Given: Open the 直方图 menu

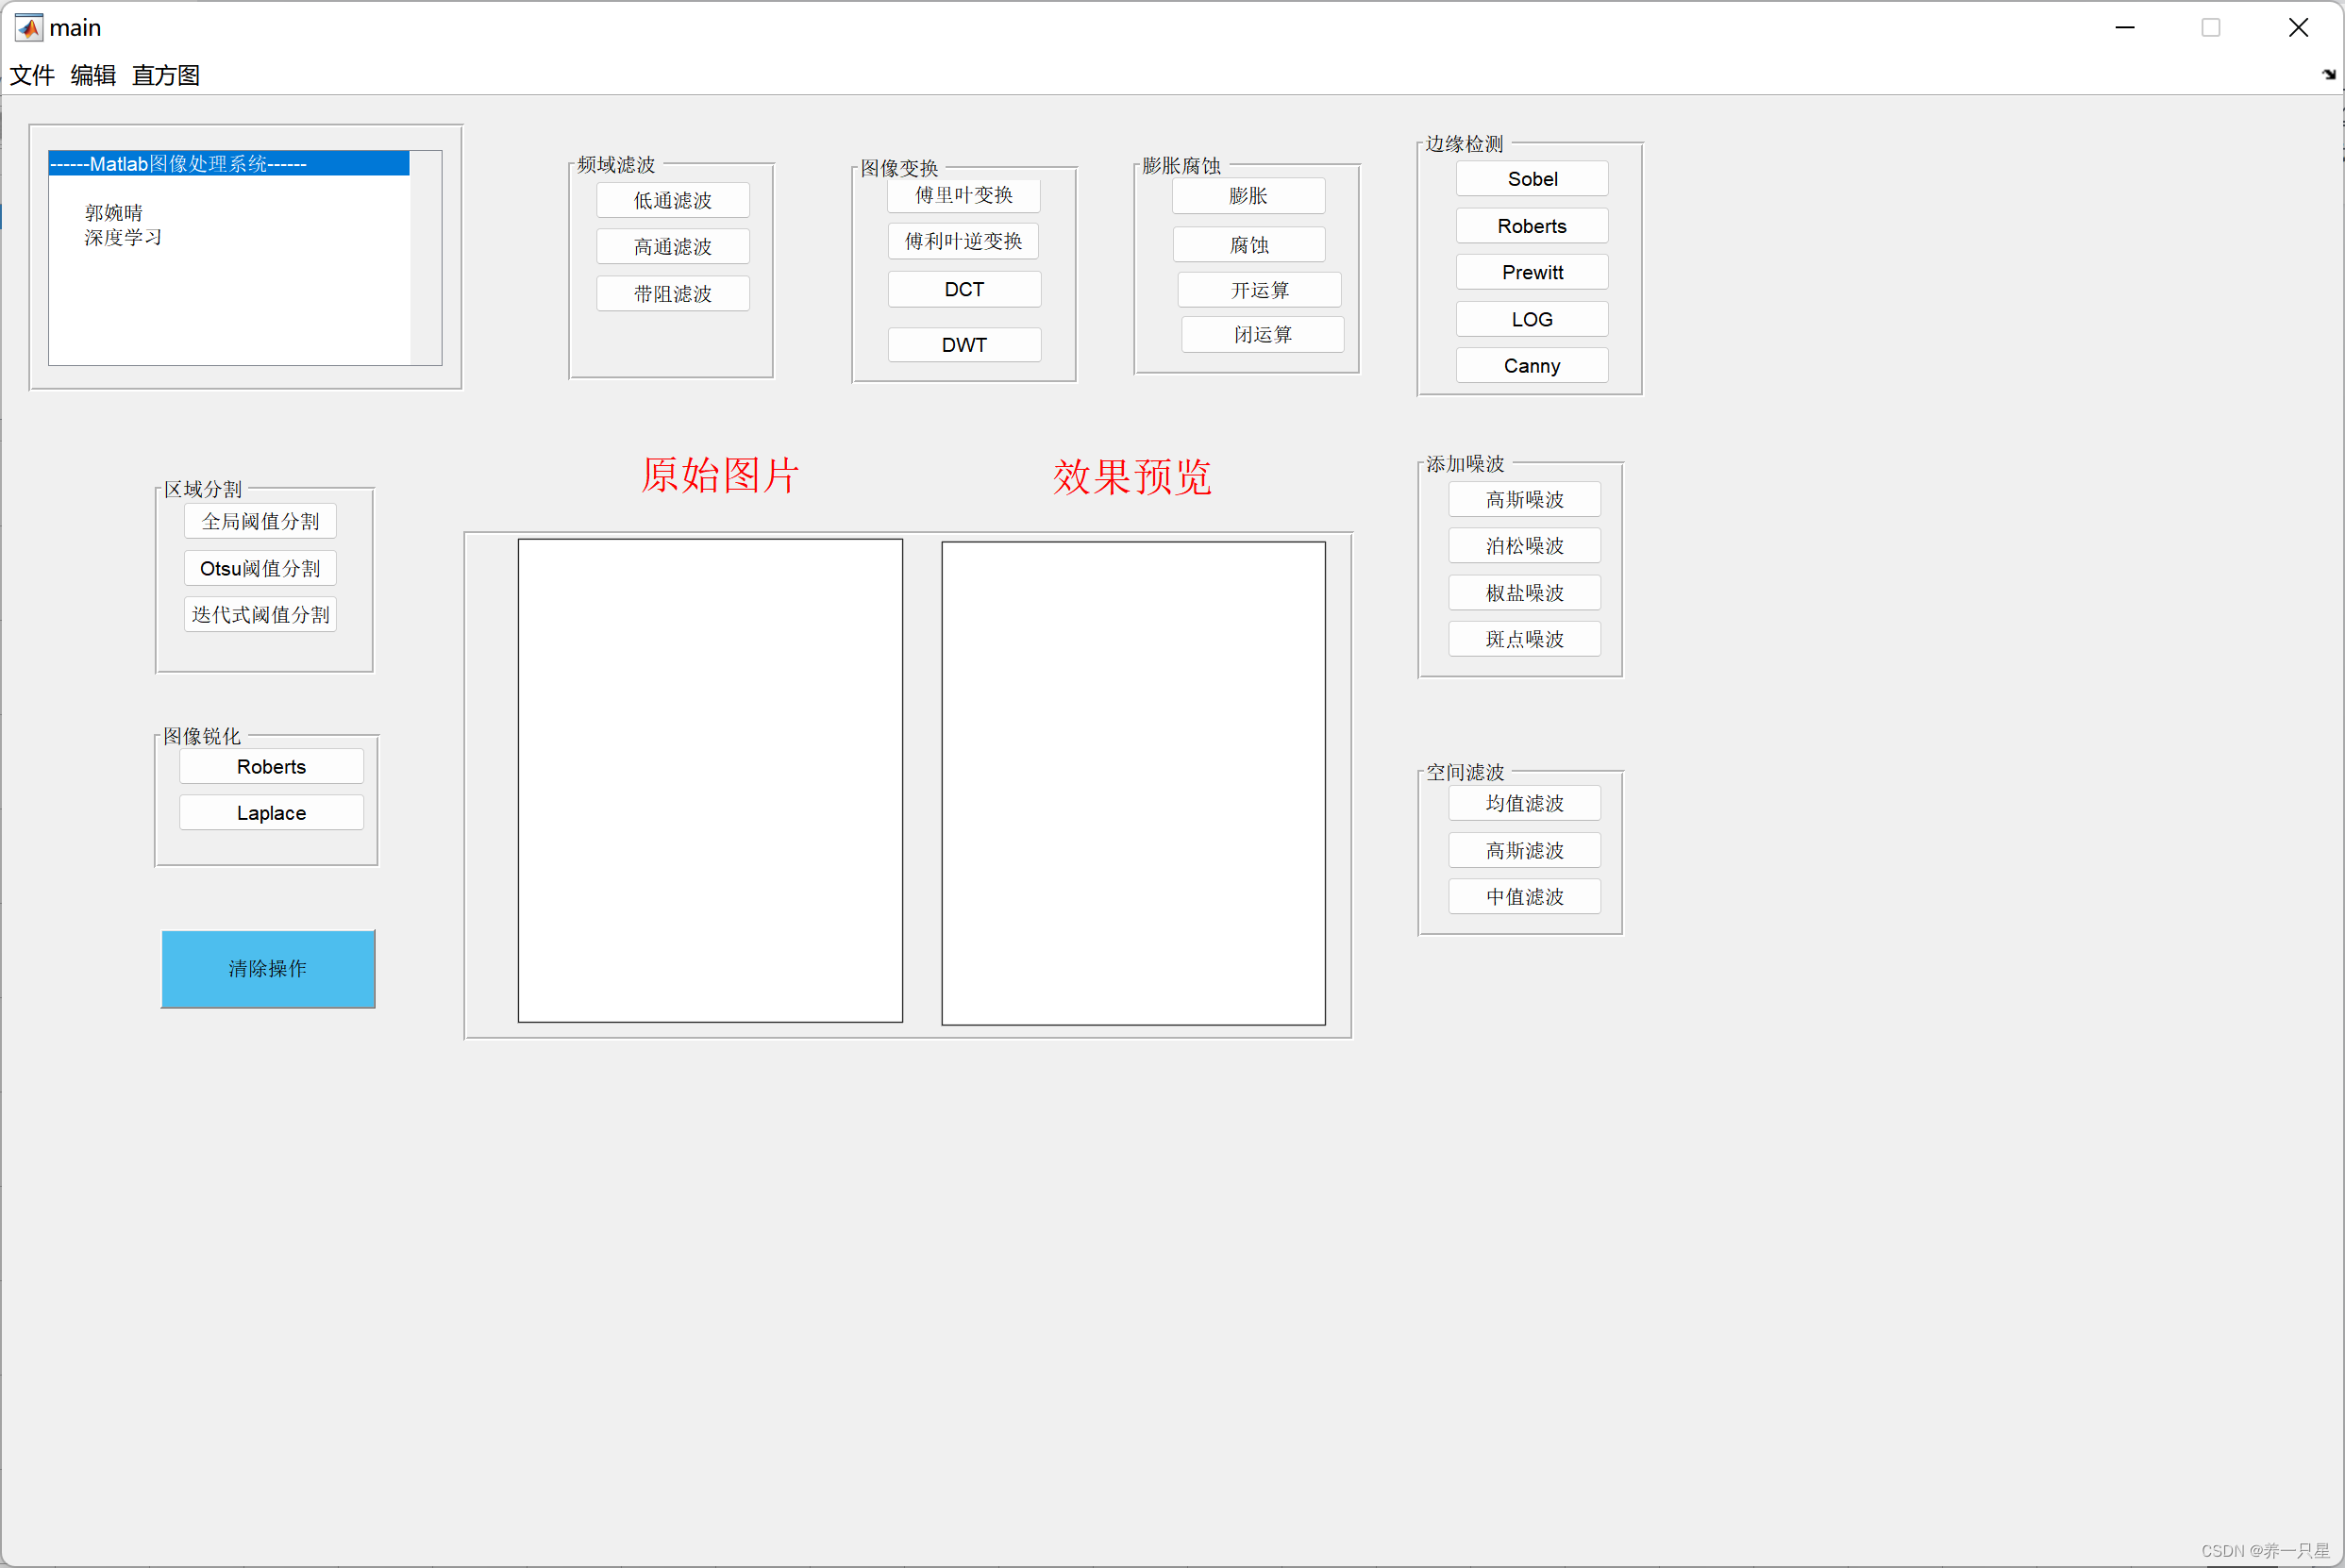Looking at the screenshot, I should pos(166,76).
